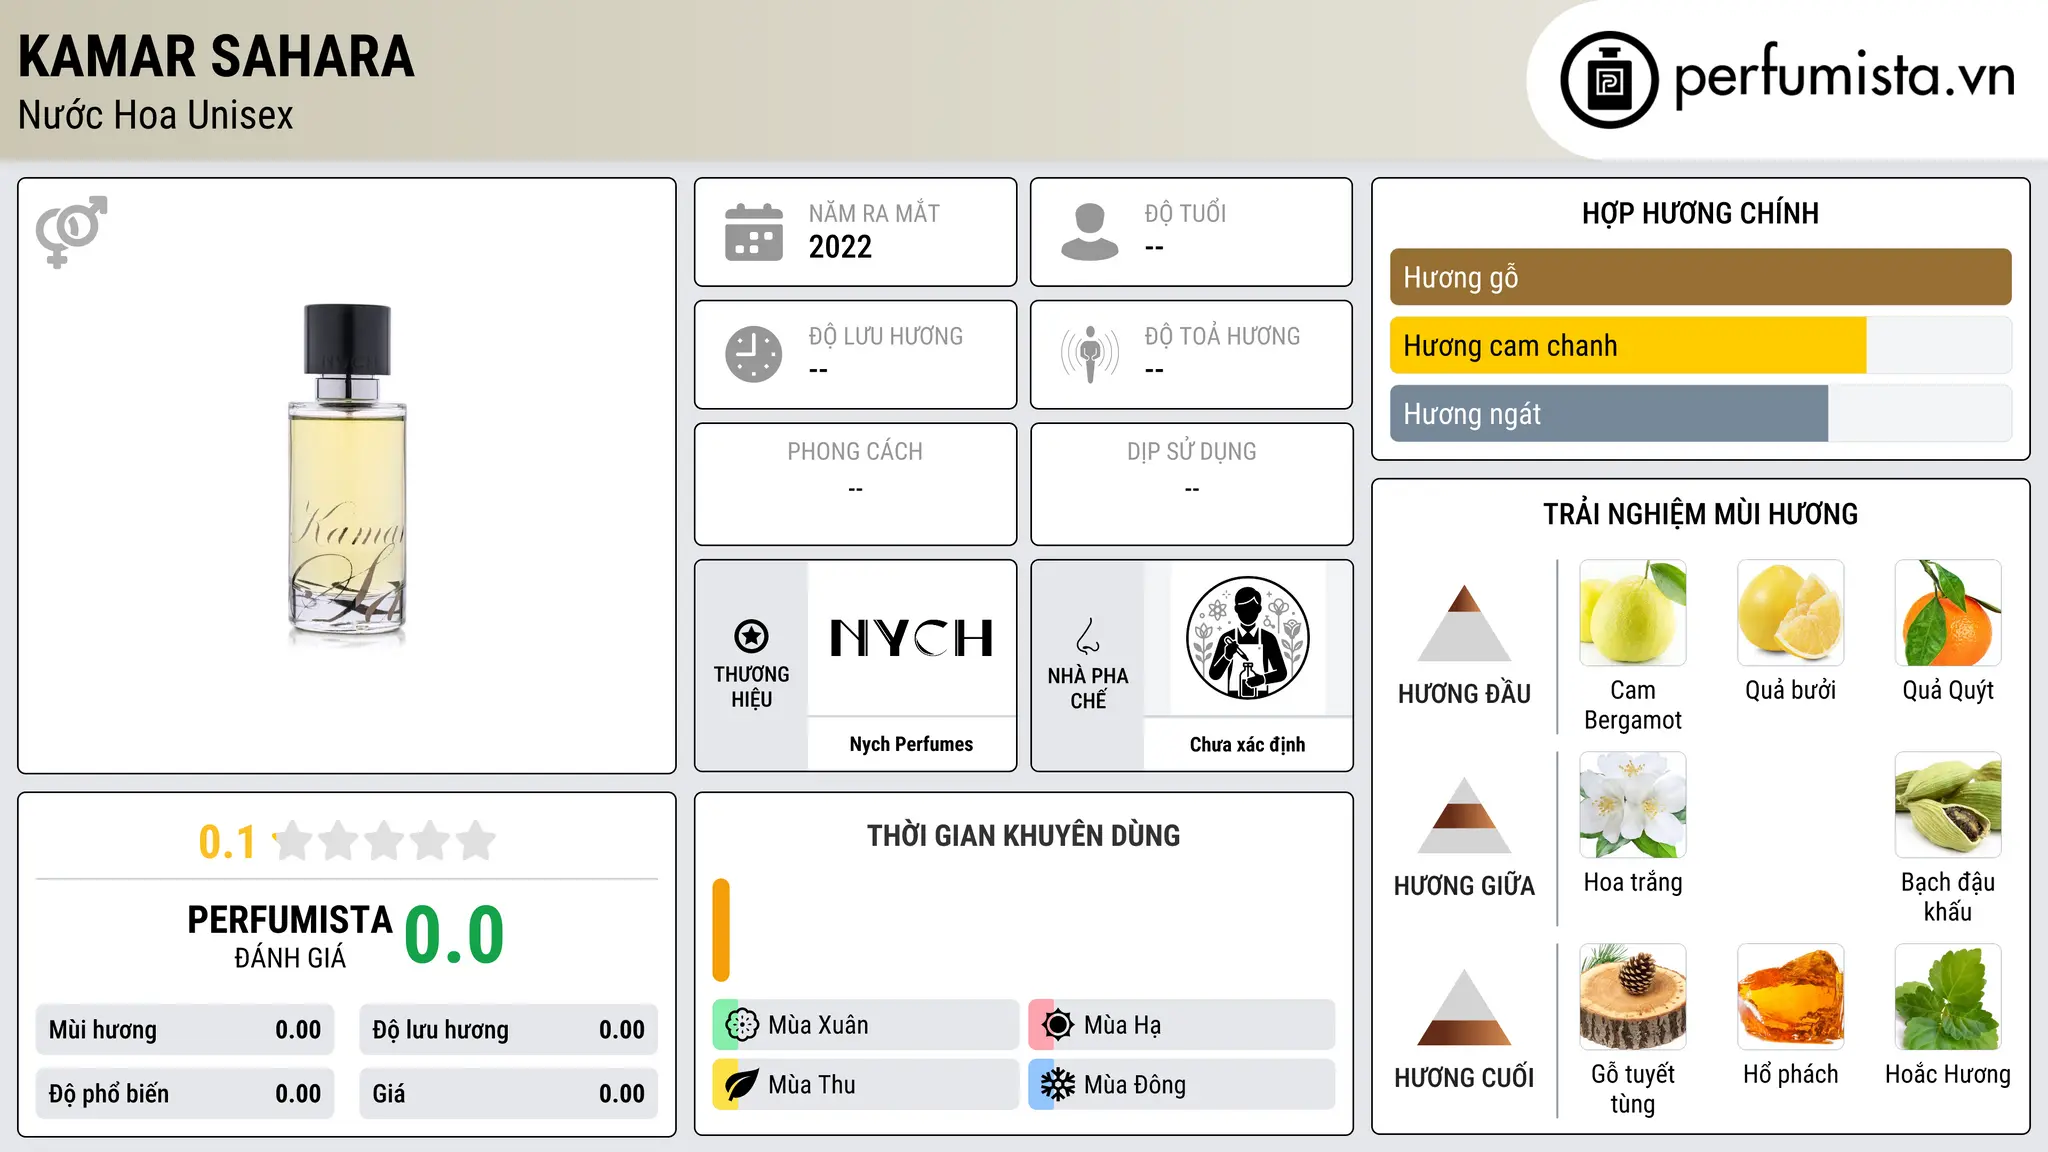Click the Mùi hương 0.00 score field

pyautogui.click(x=185, y=1030)
